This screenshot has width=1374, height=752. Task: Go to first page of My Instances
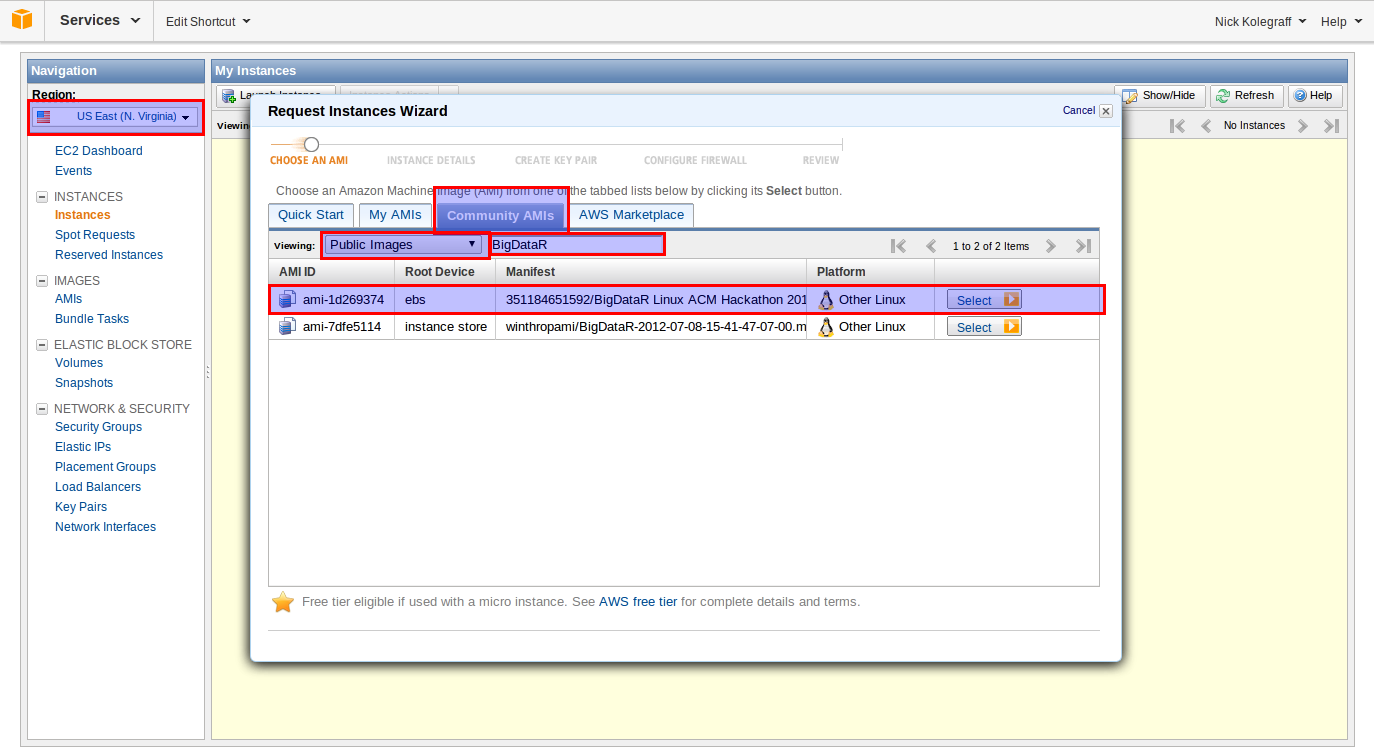click(1178, 126)
